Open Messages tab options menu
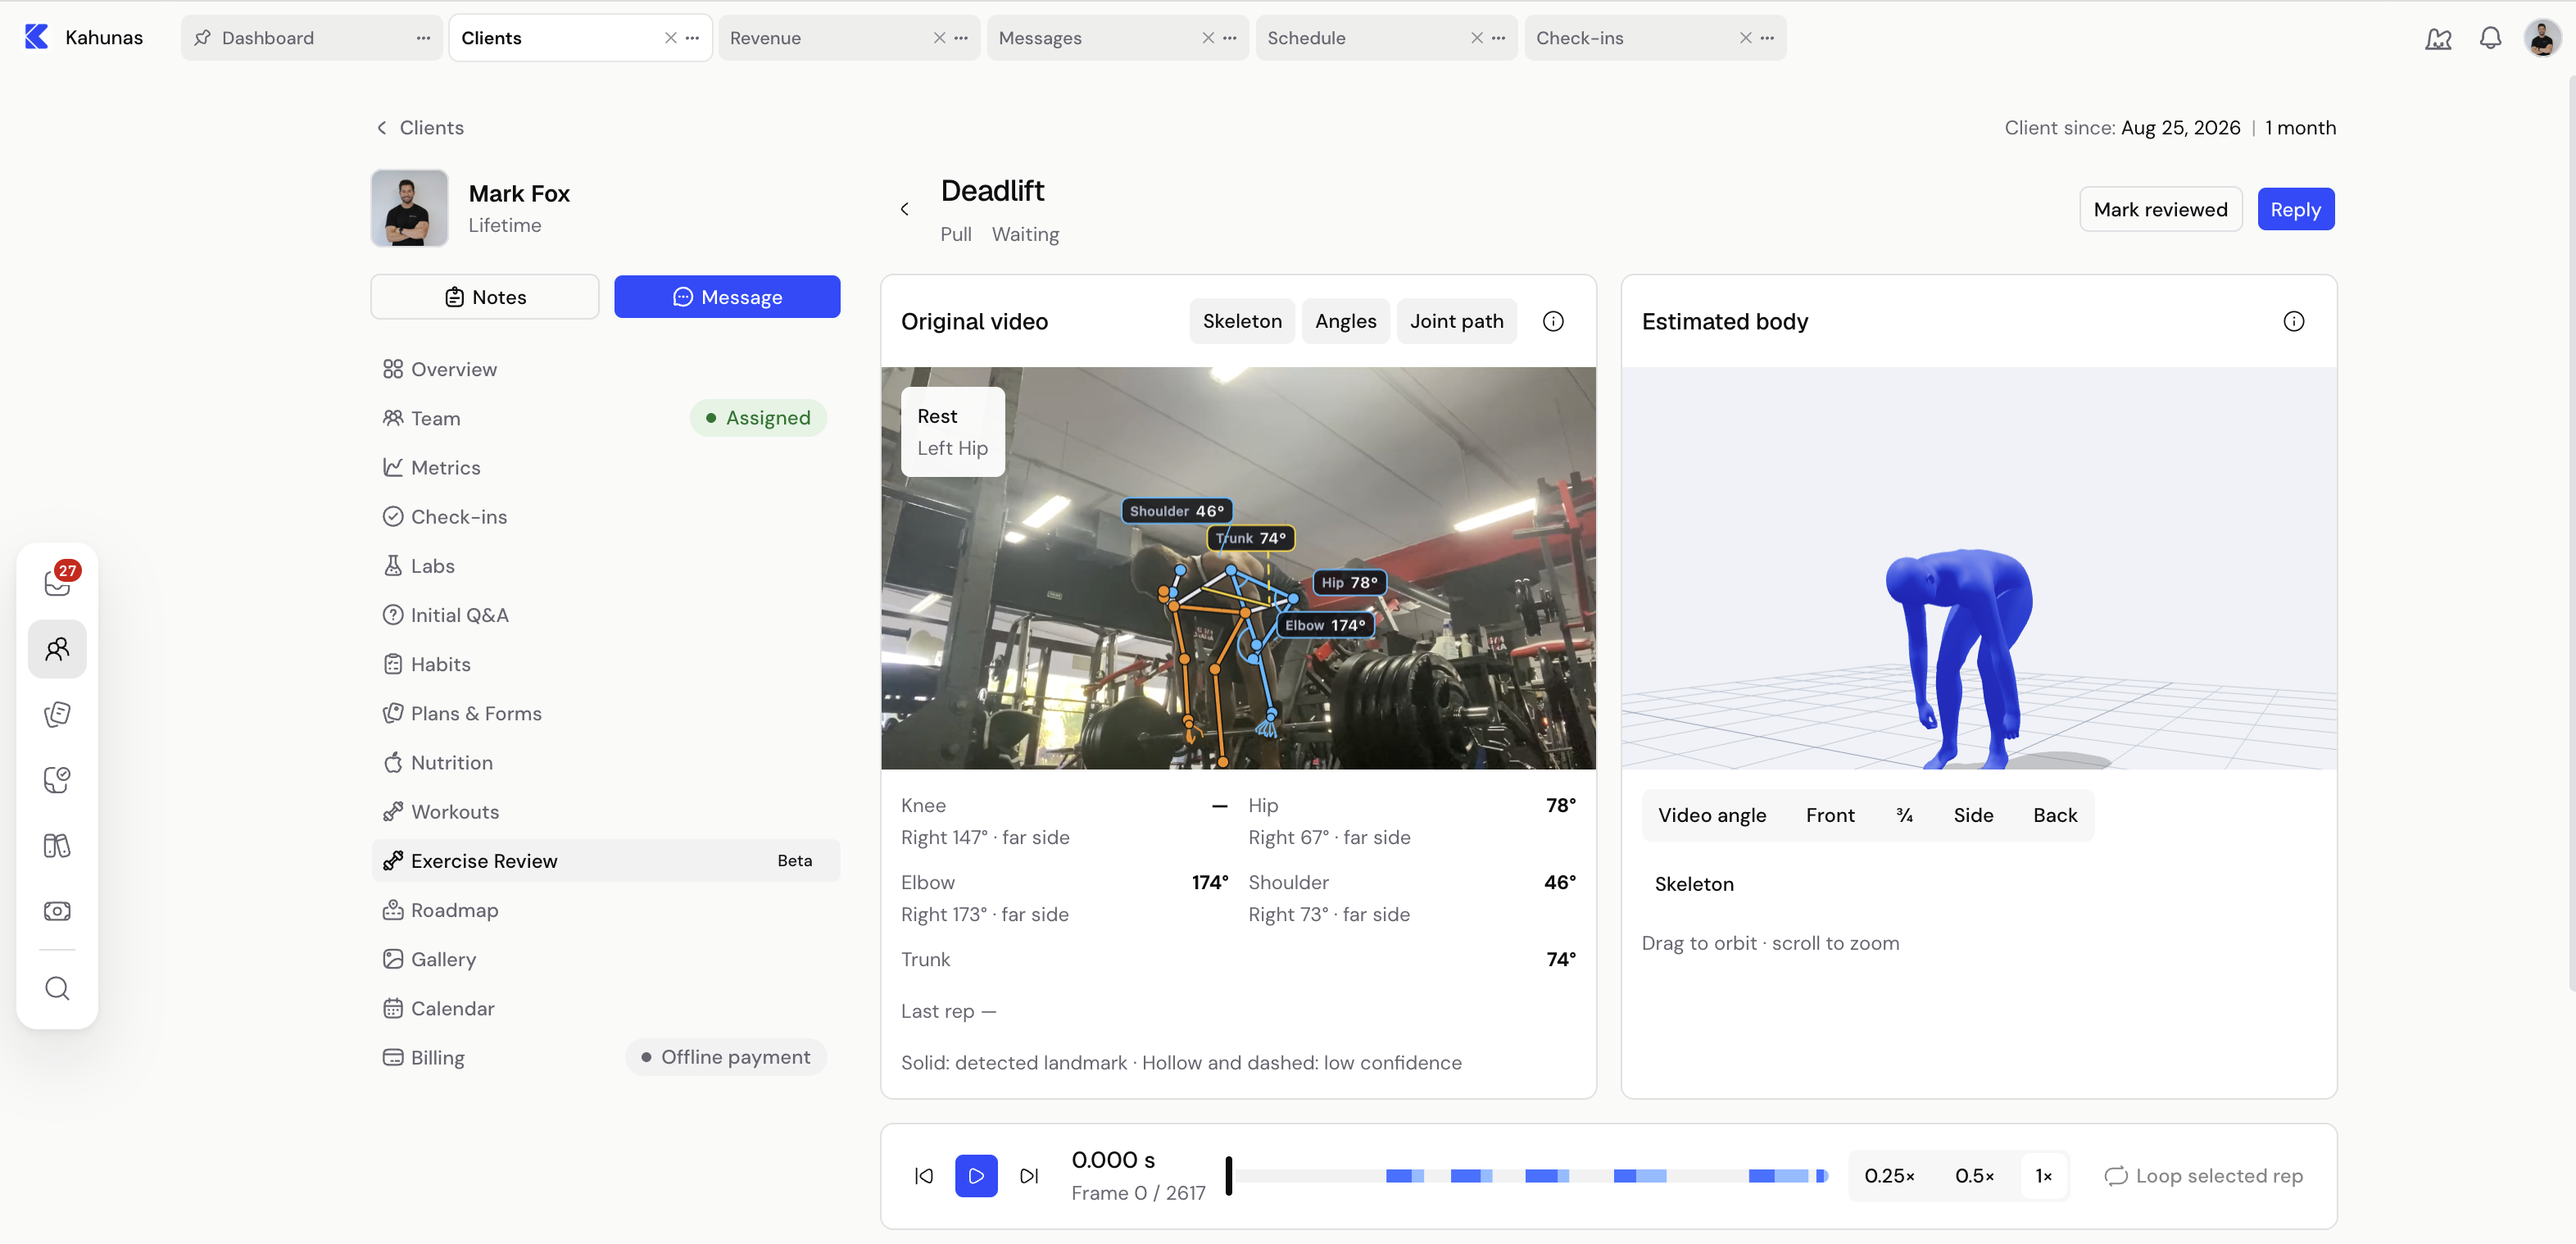Viewport: 2576px width, 1244px height. 1230,38
